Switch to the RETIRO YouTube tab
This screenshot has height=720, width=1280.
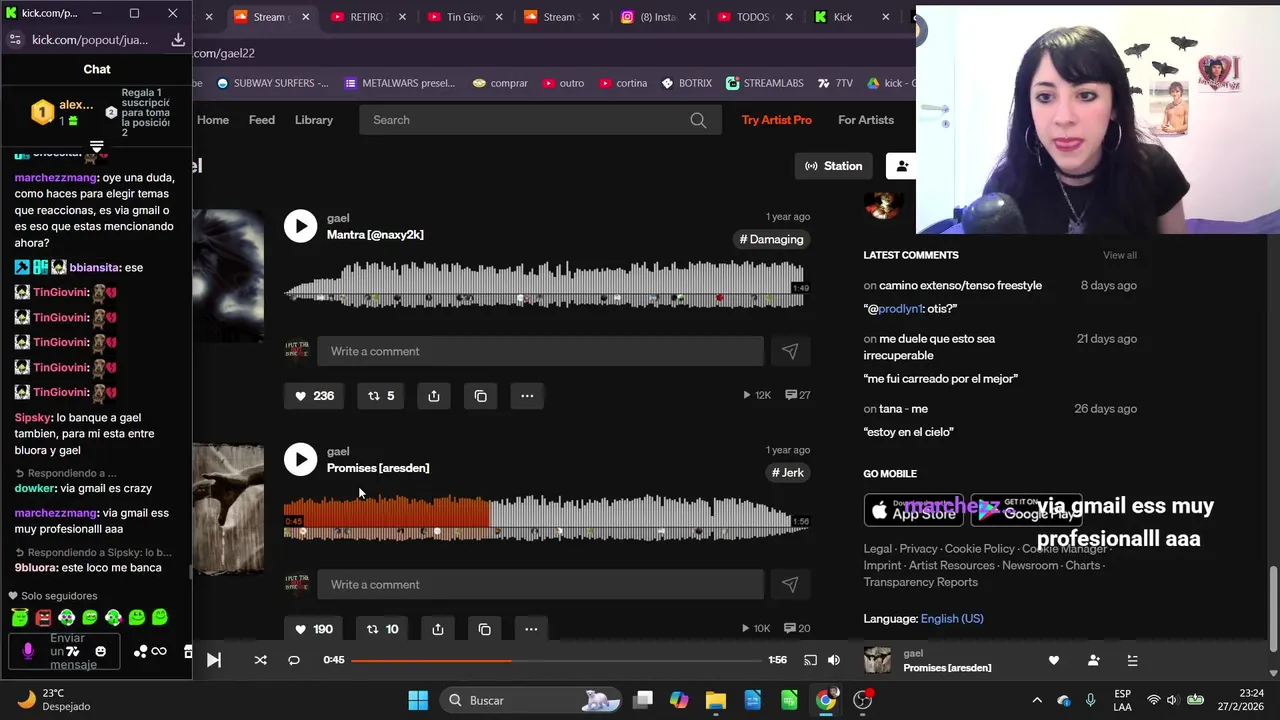[x=367, y=17]
